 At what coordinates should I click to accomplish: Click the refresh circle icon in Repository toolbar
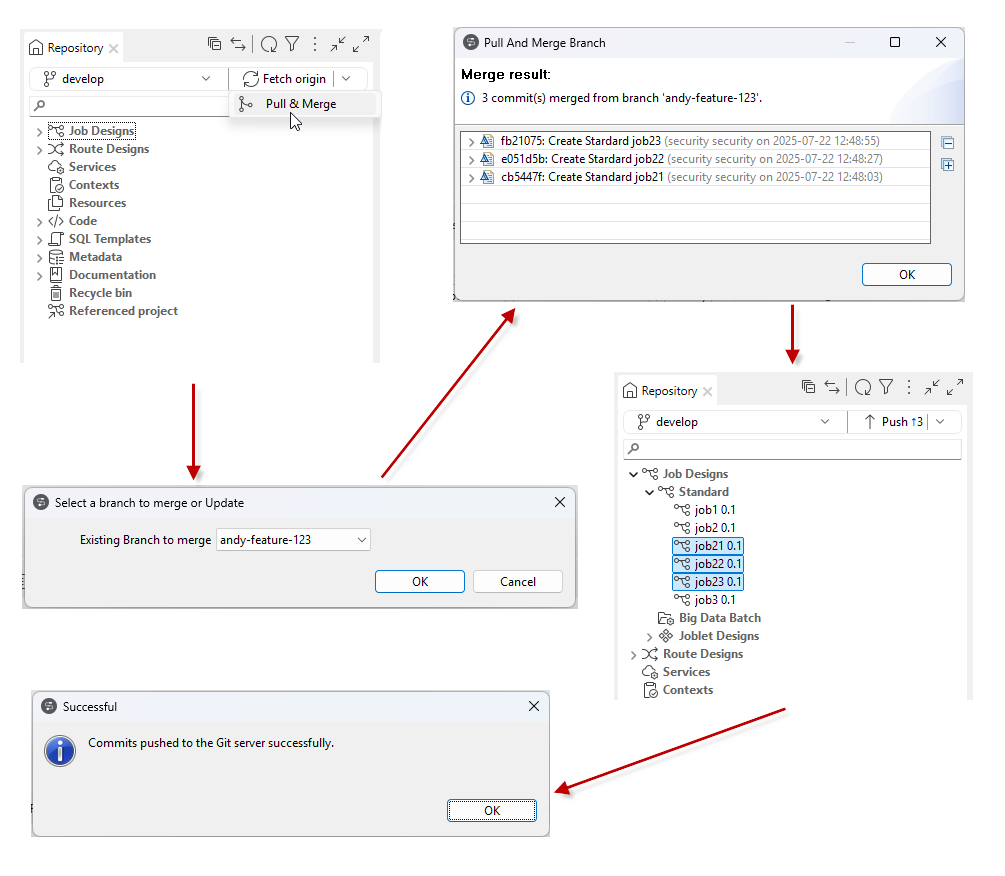point(267,44)
